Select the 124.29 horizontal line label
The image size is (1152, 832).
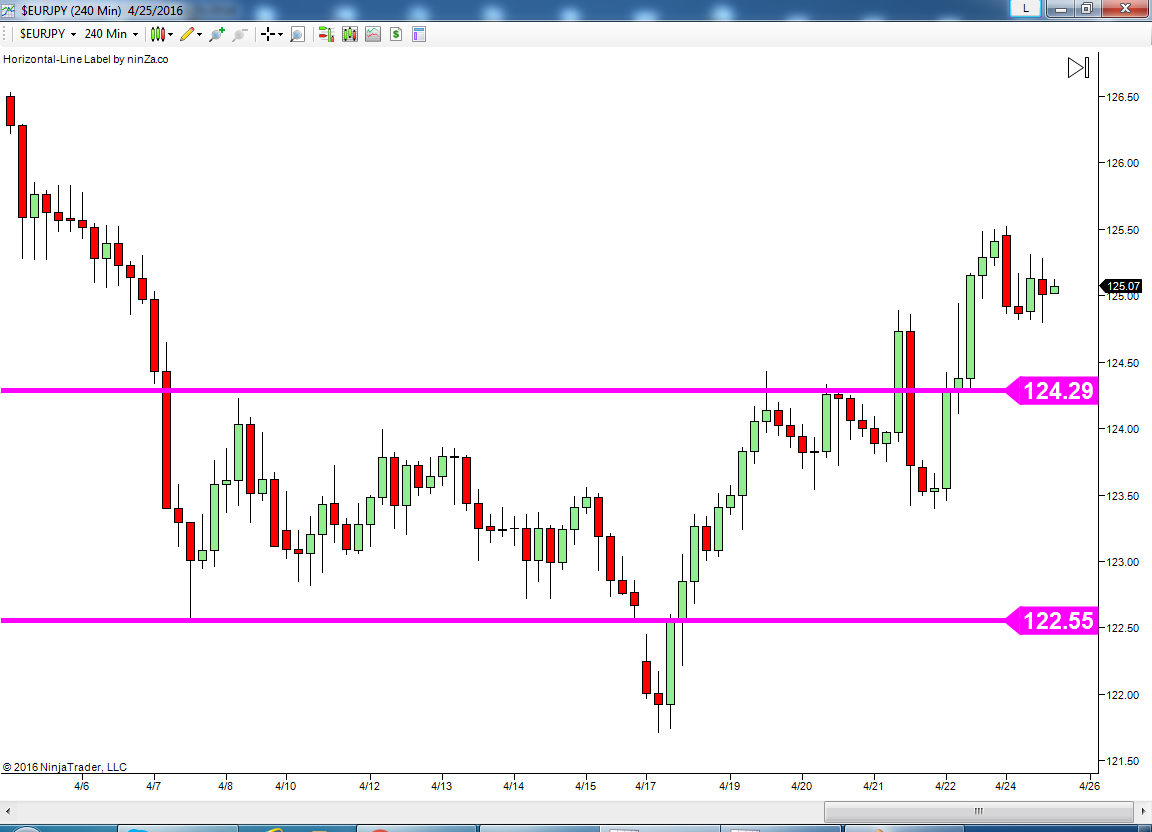1052,390
